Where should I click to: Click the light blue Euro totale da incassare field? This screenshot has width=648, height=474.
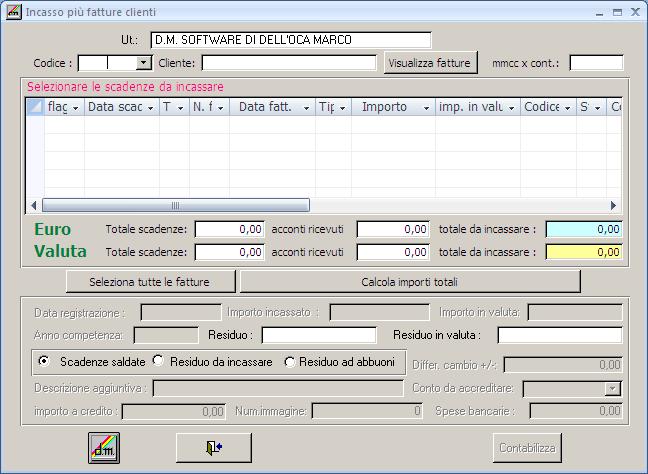pos(584,229)
